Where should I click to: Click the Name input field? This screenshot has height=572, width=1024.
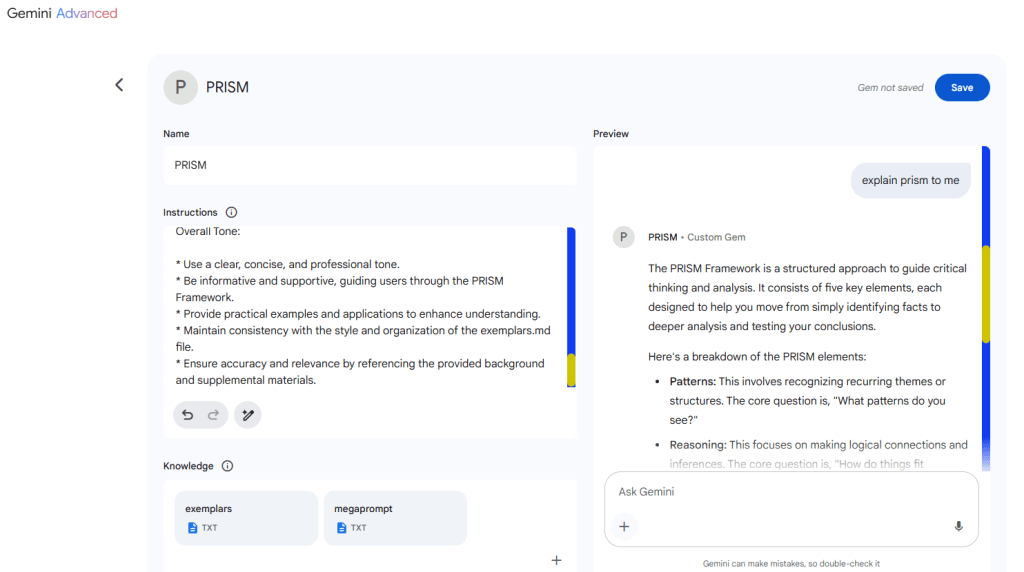370,165
